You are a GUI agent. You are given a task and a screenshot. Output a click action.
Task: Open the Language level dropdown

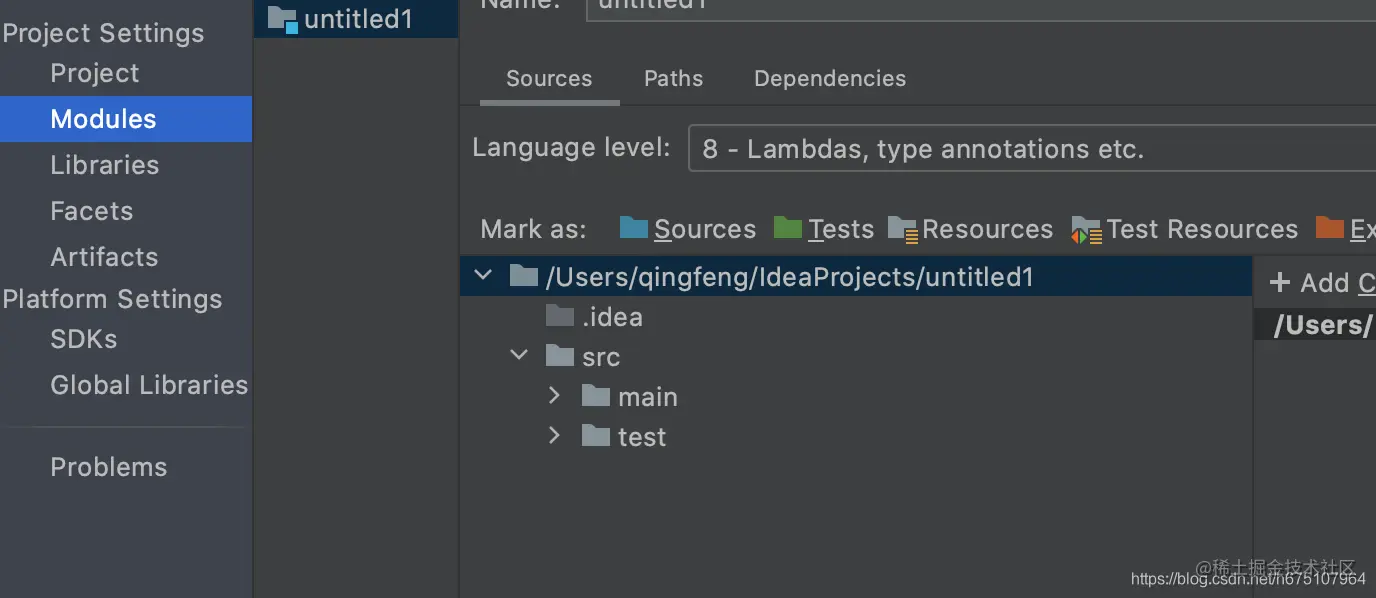click(1030, 149)
